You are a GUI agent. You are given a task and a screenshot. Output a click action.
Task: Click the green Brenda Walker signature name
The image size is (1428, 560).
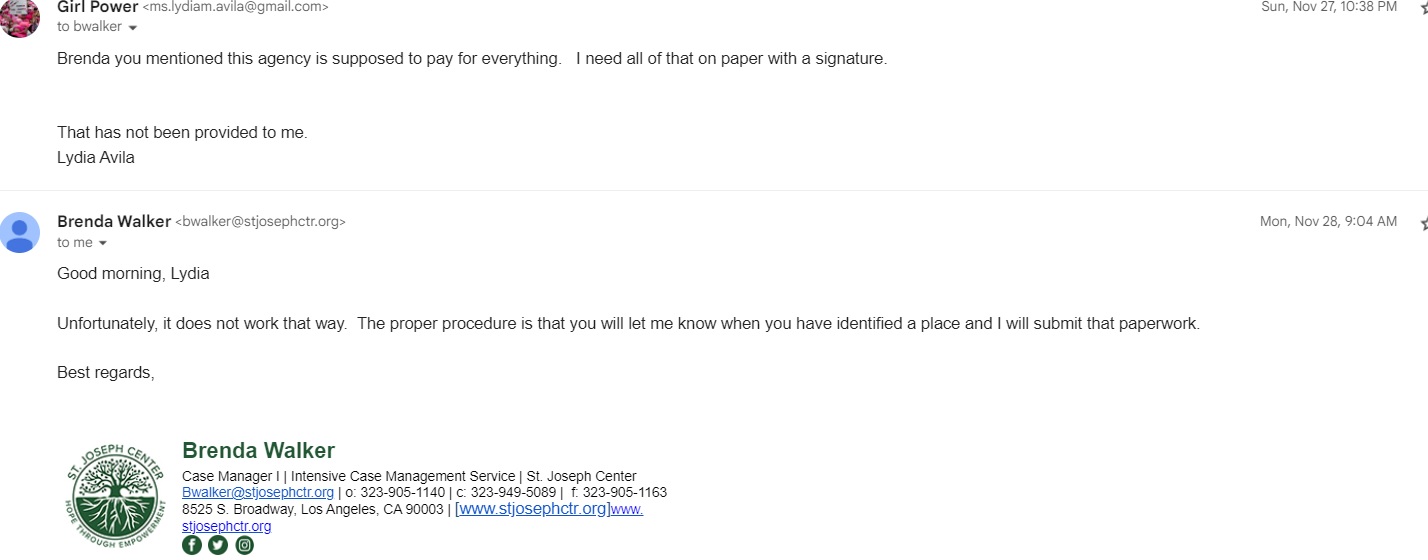click(258, 450)
